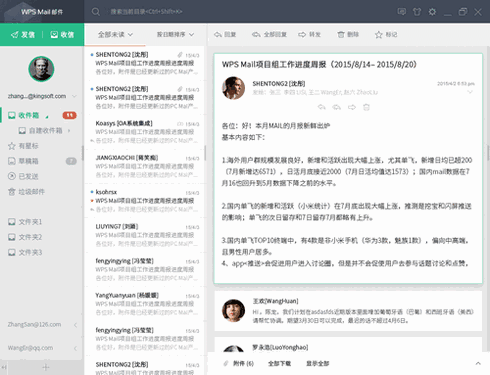Click the WangHuan avatar

click(233, 310)
